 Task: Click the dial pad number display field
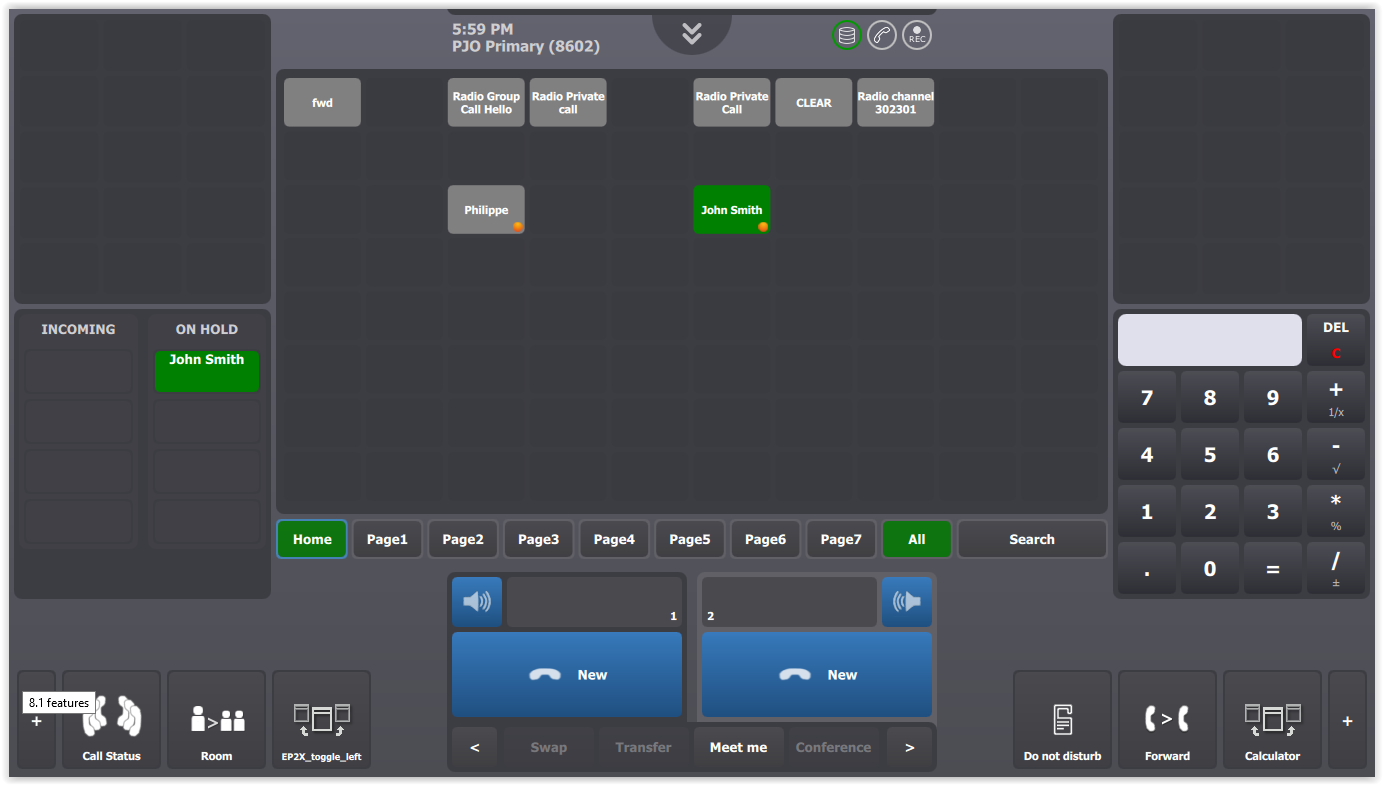click(x=1209, y=340)
